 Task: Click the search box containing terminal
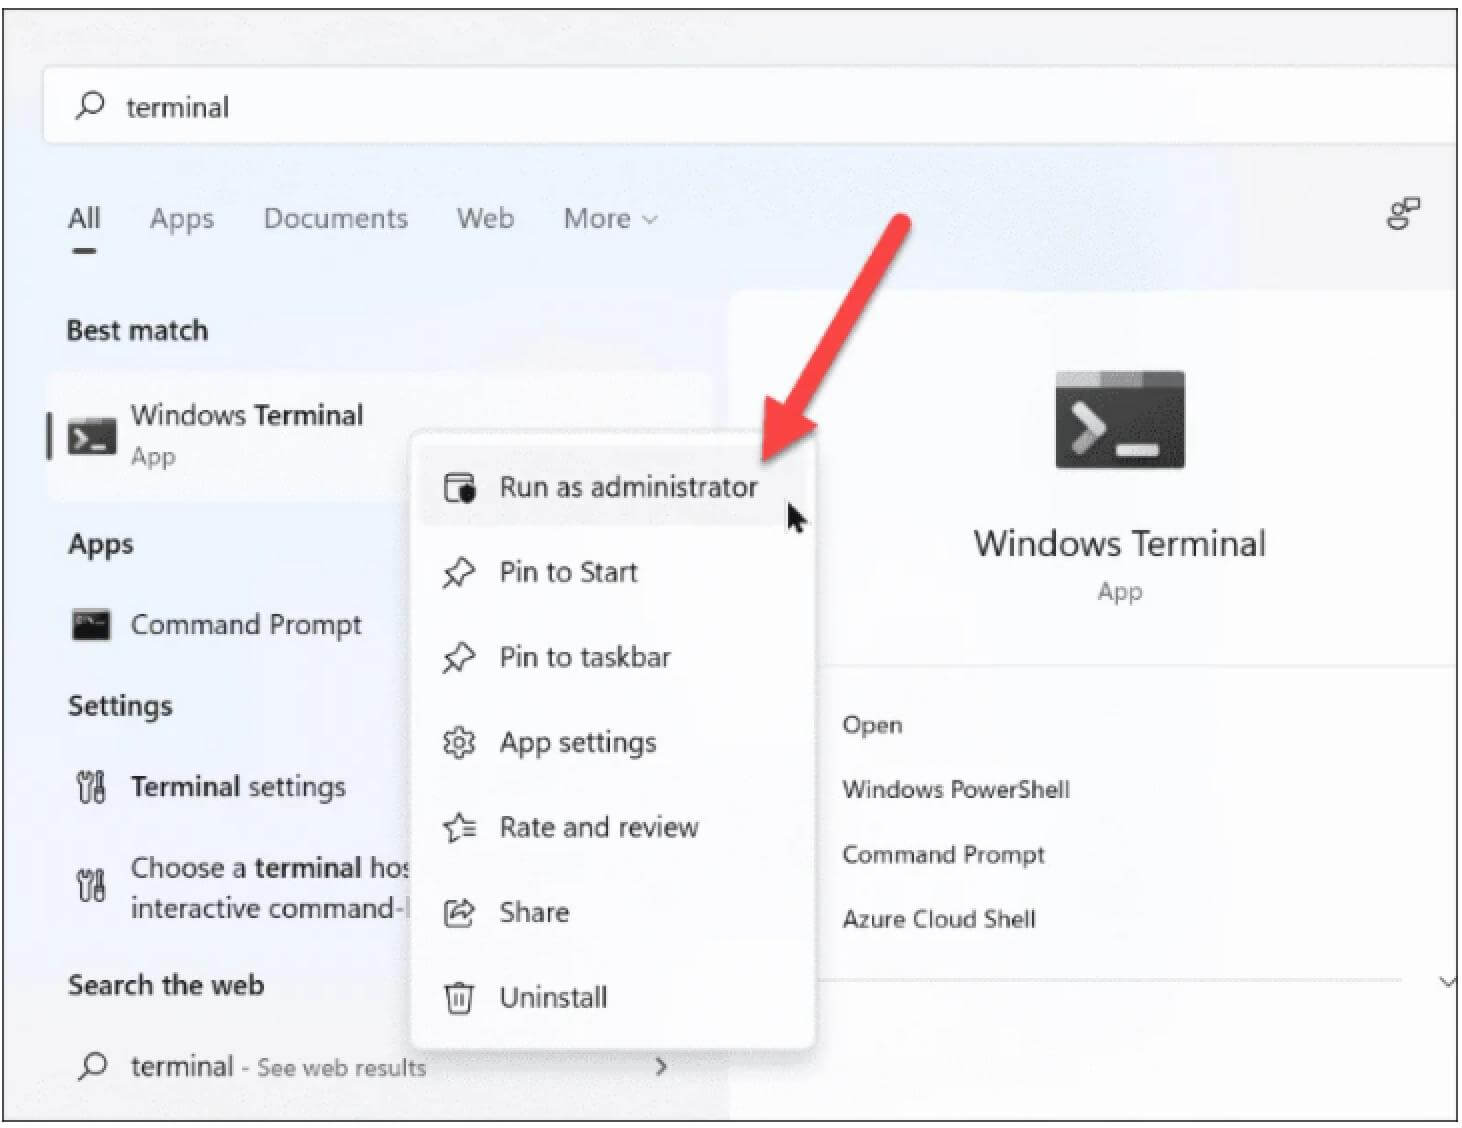tap(700, 107)
